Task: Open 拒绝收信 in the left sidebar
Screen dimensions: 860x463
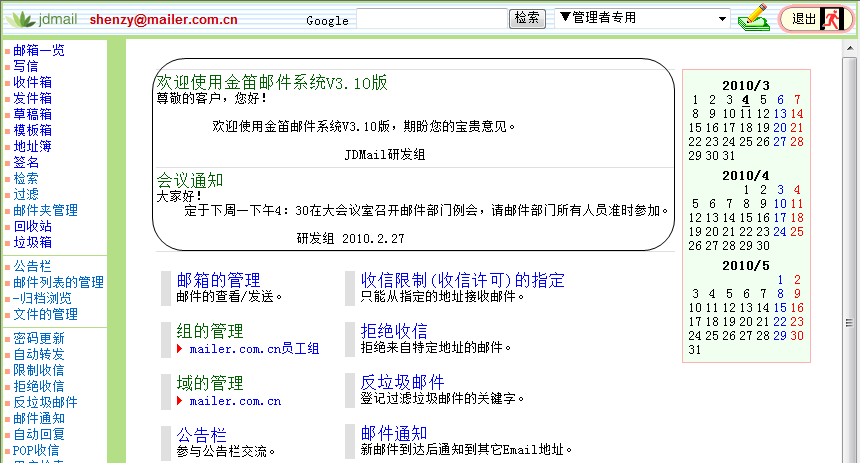Action: coord(38,386)
